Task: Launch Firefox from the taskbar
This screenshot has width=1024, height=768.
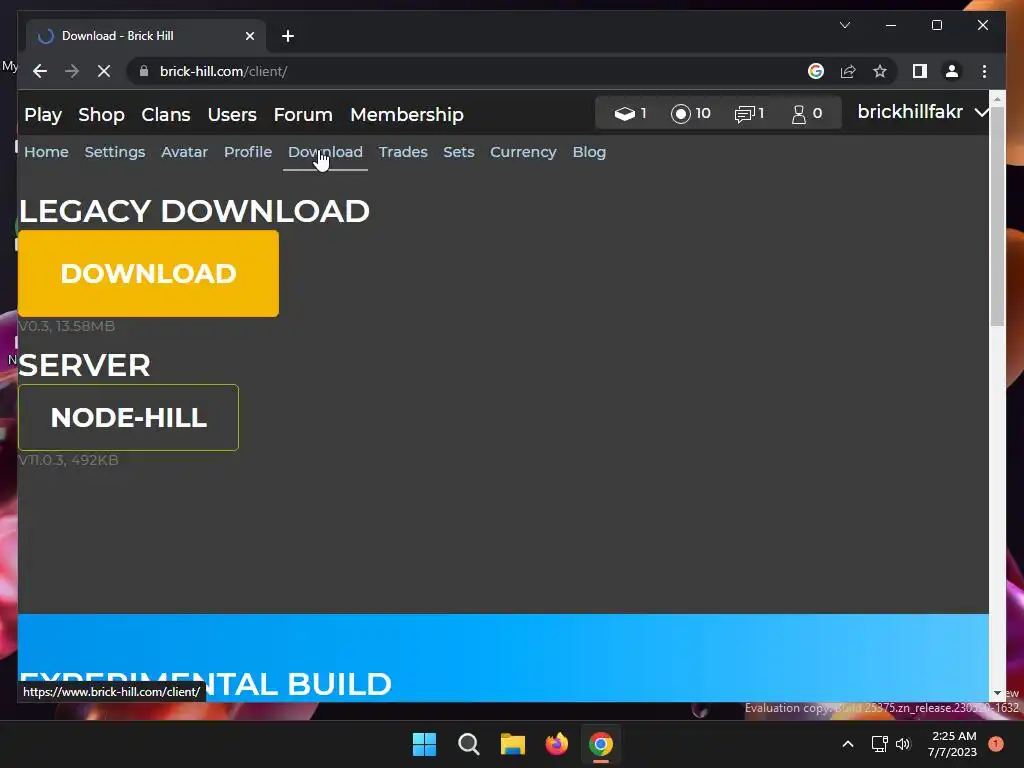Action: coord(556,744)
